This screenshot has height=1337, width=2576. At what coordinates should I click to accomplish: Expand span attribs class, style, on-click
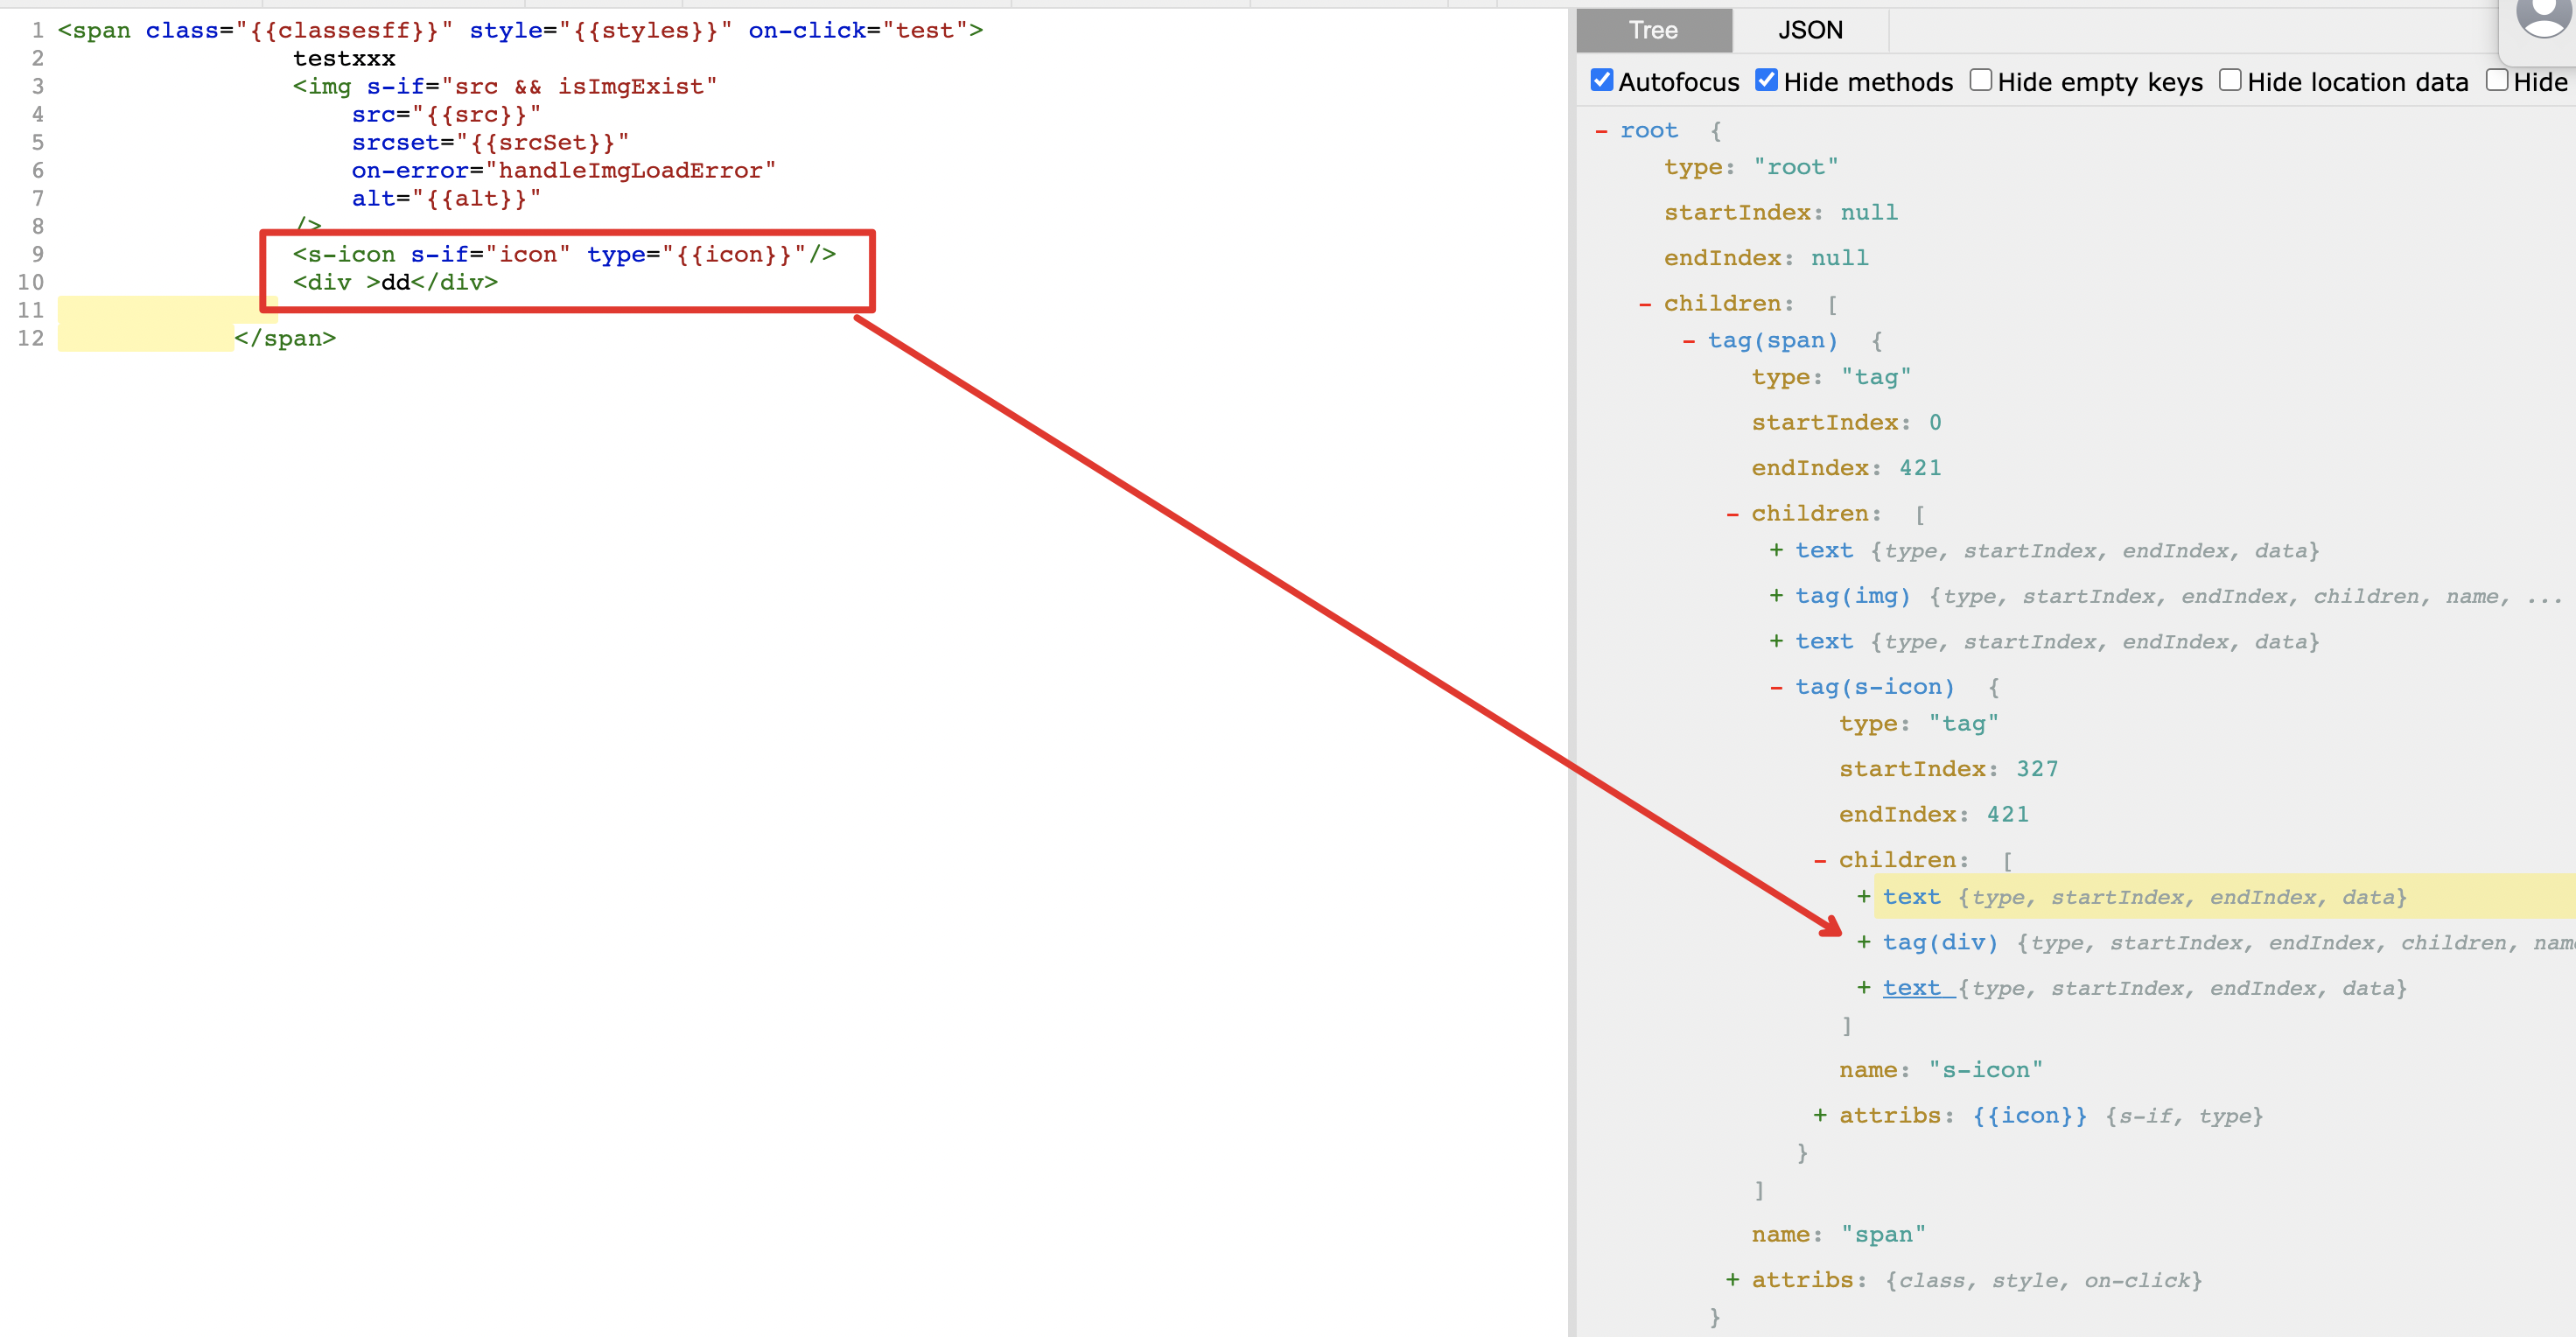pyautogui.click(x=1732, y=1280)
